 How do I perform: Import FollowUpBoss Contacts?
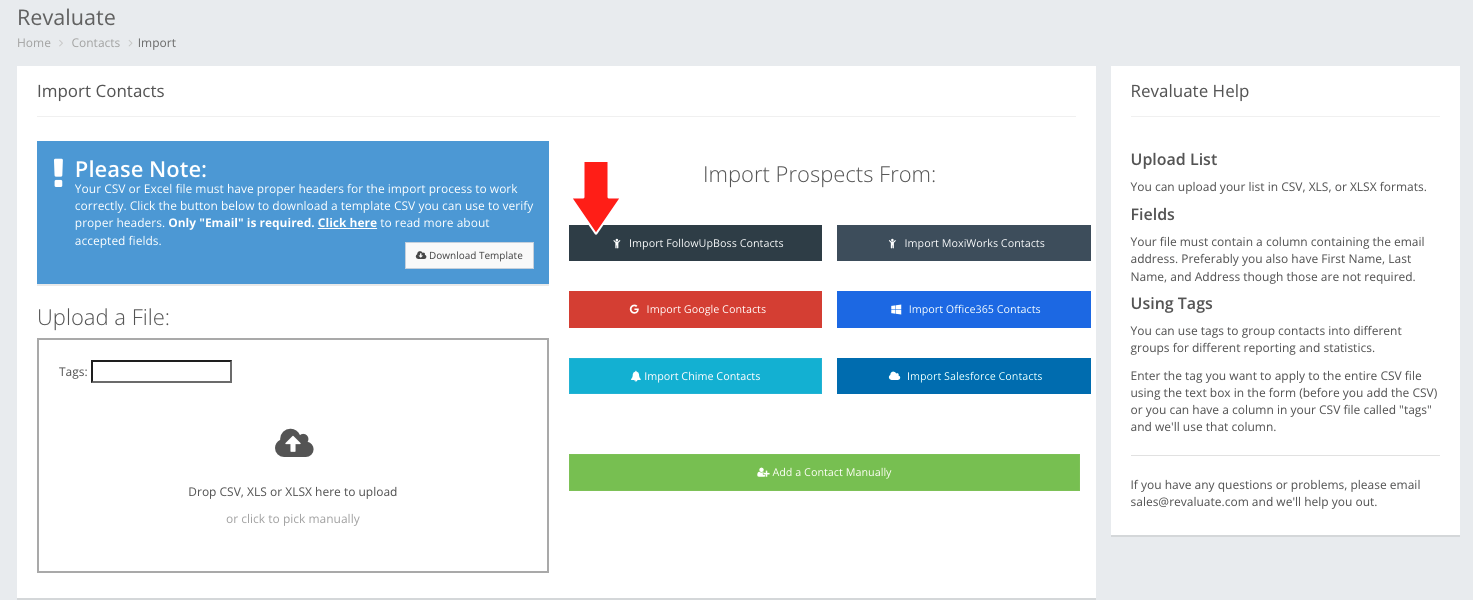point(695,243)
